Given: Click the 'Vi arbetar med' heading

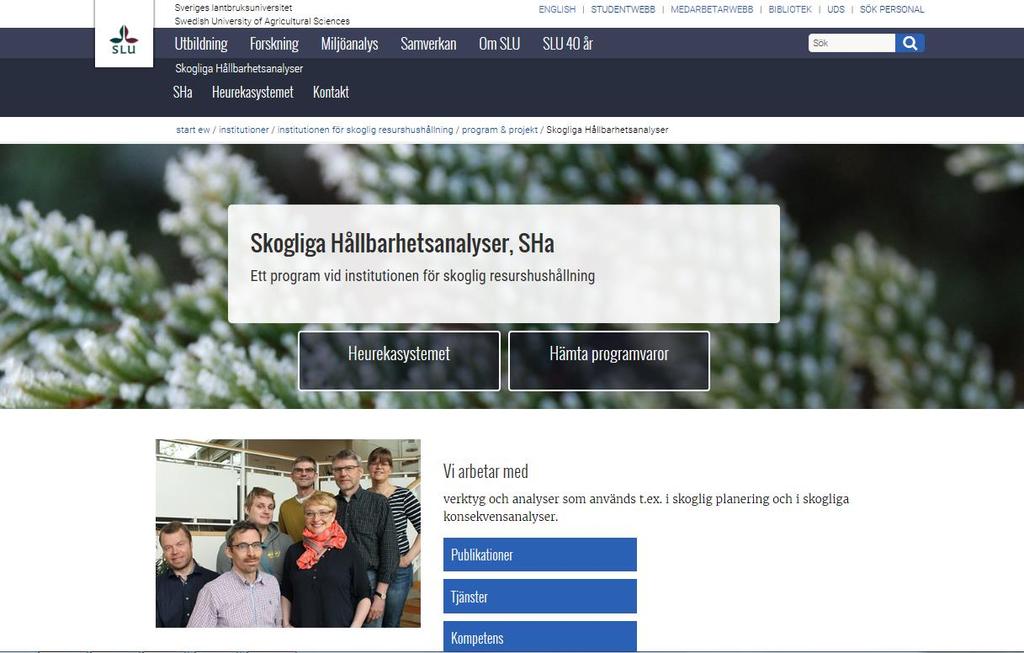Looking at the screenshot, I should pyautogui.click(x=485, y=471).
